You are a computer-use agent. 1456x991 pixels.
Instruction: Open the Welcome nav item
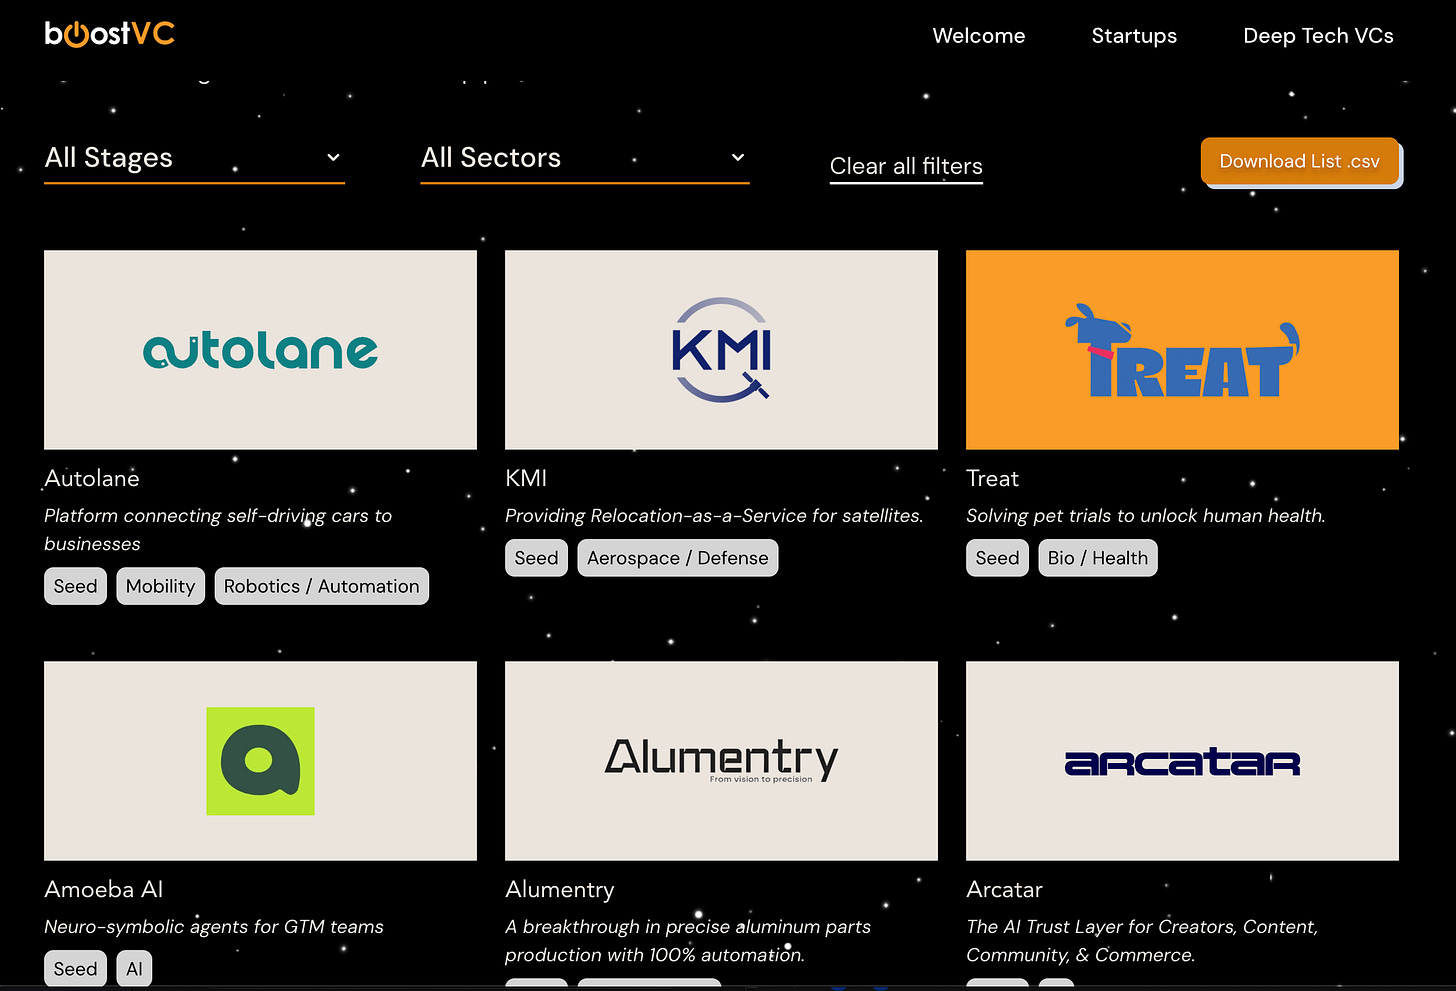pos(979,36)
